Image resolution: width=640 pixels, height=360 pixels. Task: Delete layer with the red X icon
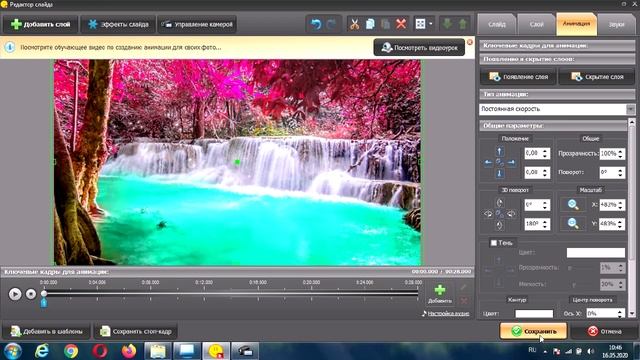[401, 24]
